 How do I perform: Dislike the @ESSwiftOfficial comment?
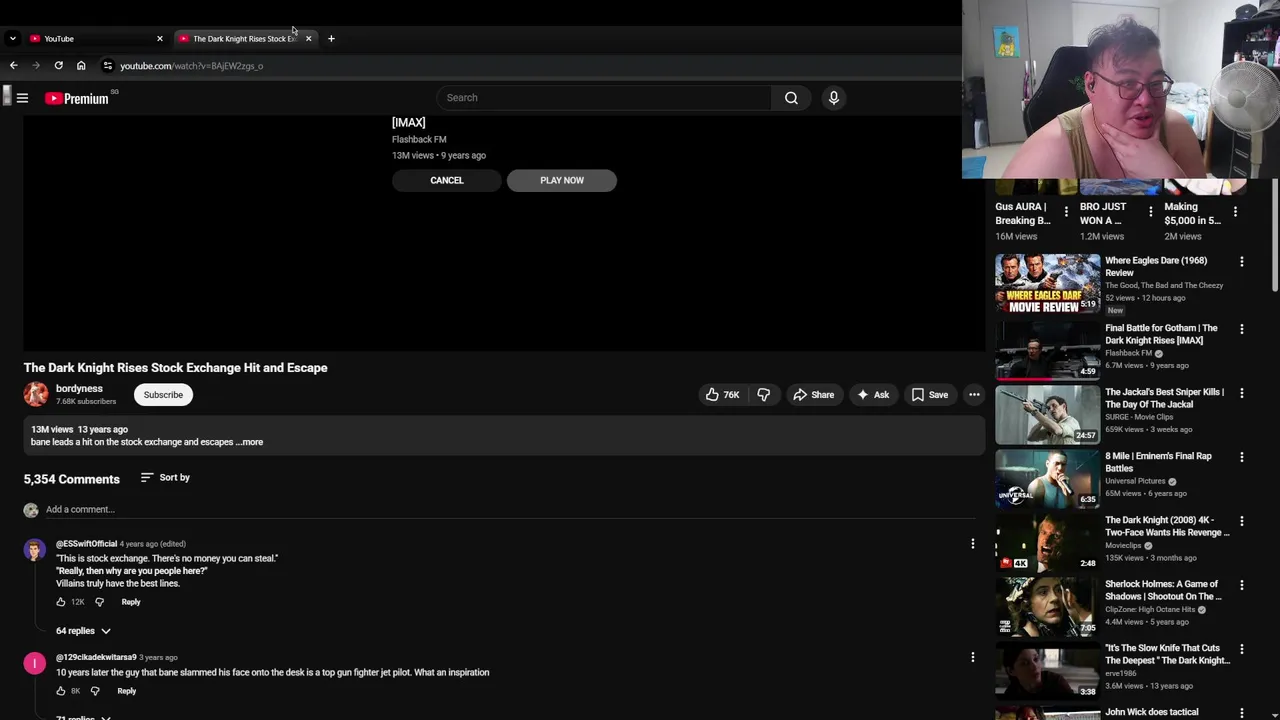click(x=99, y=602)
